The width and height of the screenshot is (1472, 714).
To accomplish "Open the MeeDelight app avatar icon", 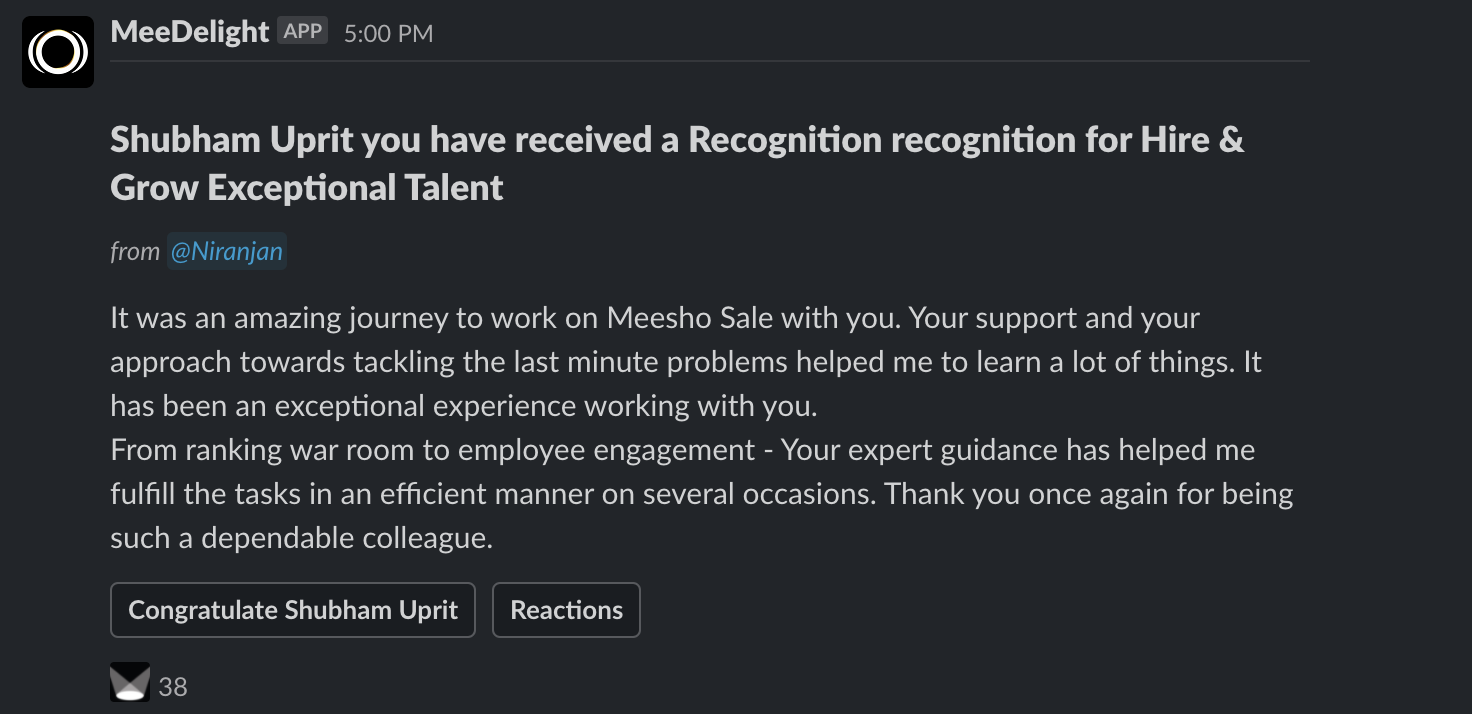I will [x=58, y=52].
